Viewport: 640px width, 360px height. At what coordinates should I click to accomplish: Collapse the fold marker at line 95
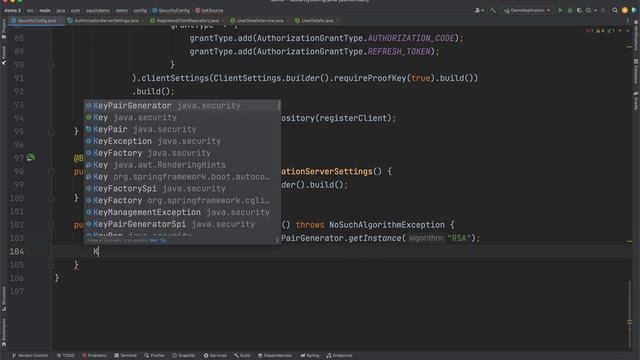point(51,131)
